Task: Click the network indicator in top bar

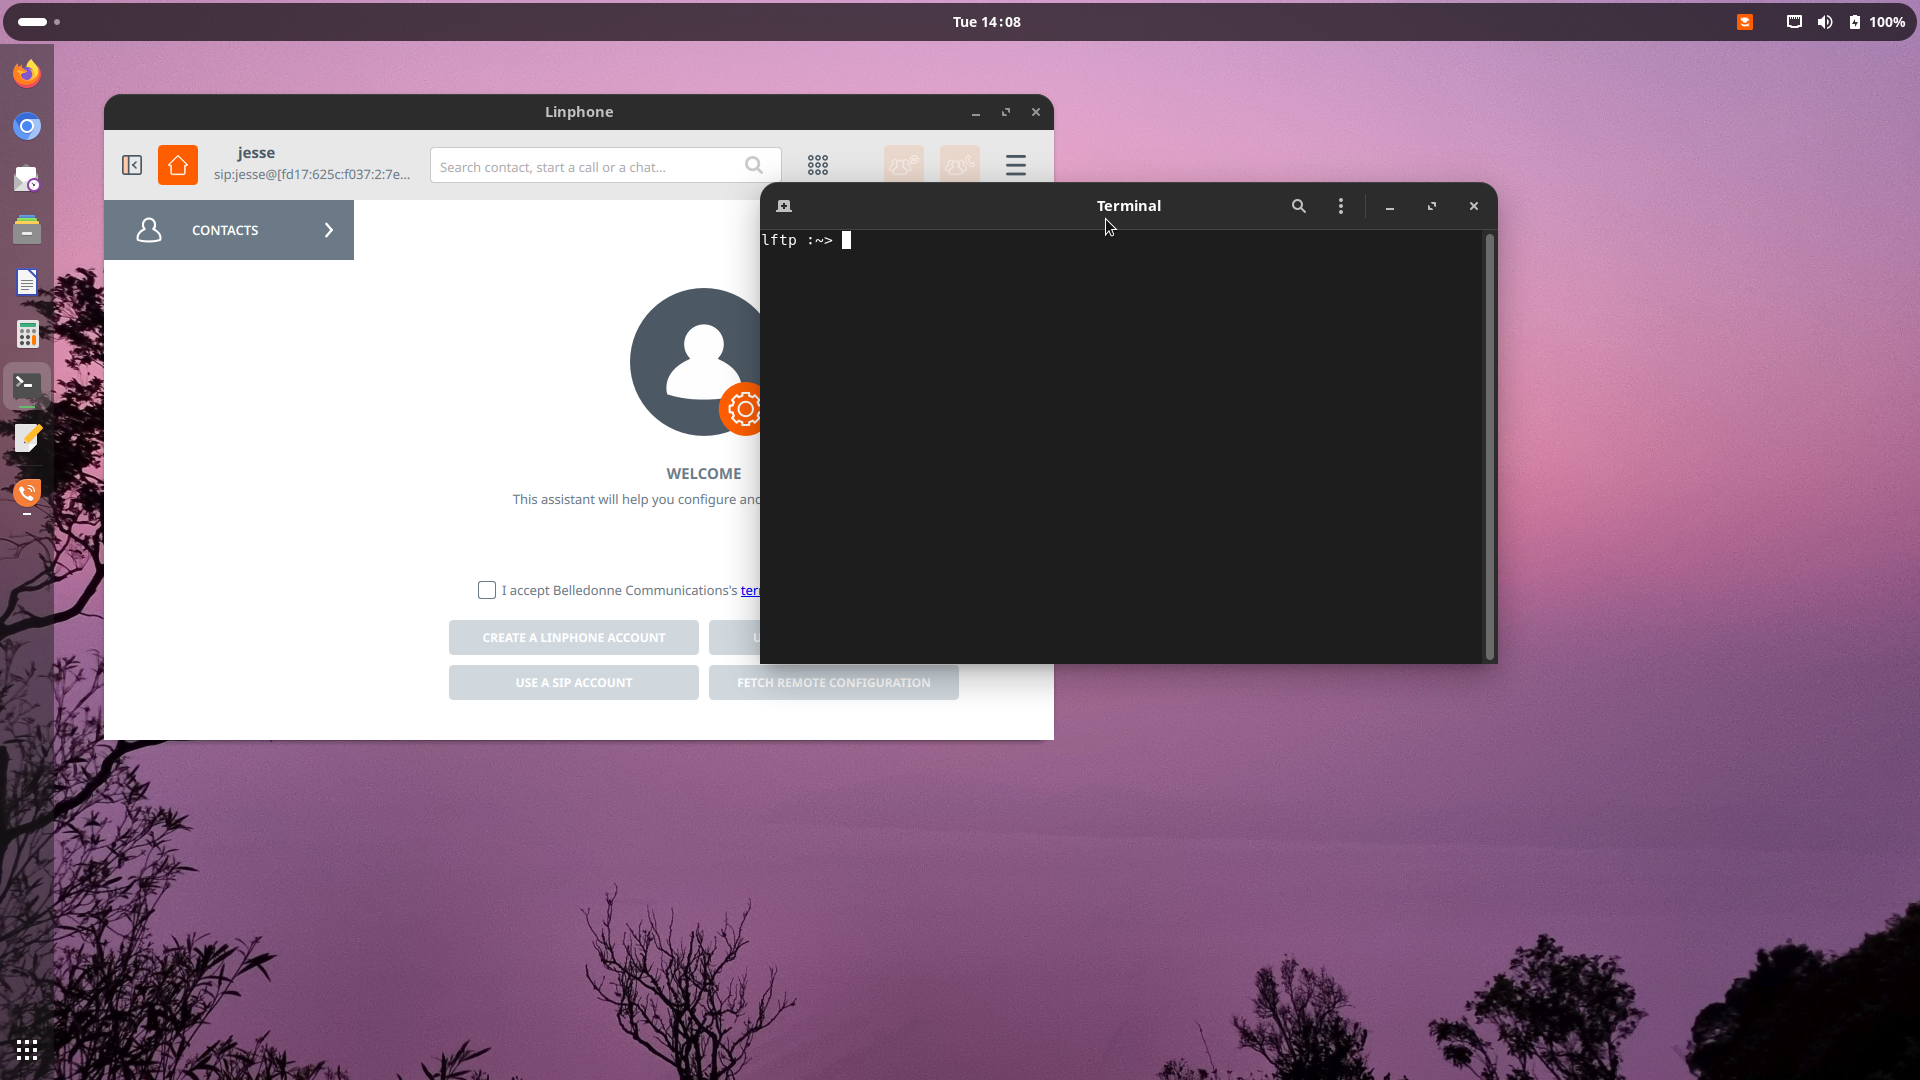Action: click(x=1795, y=22)
